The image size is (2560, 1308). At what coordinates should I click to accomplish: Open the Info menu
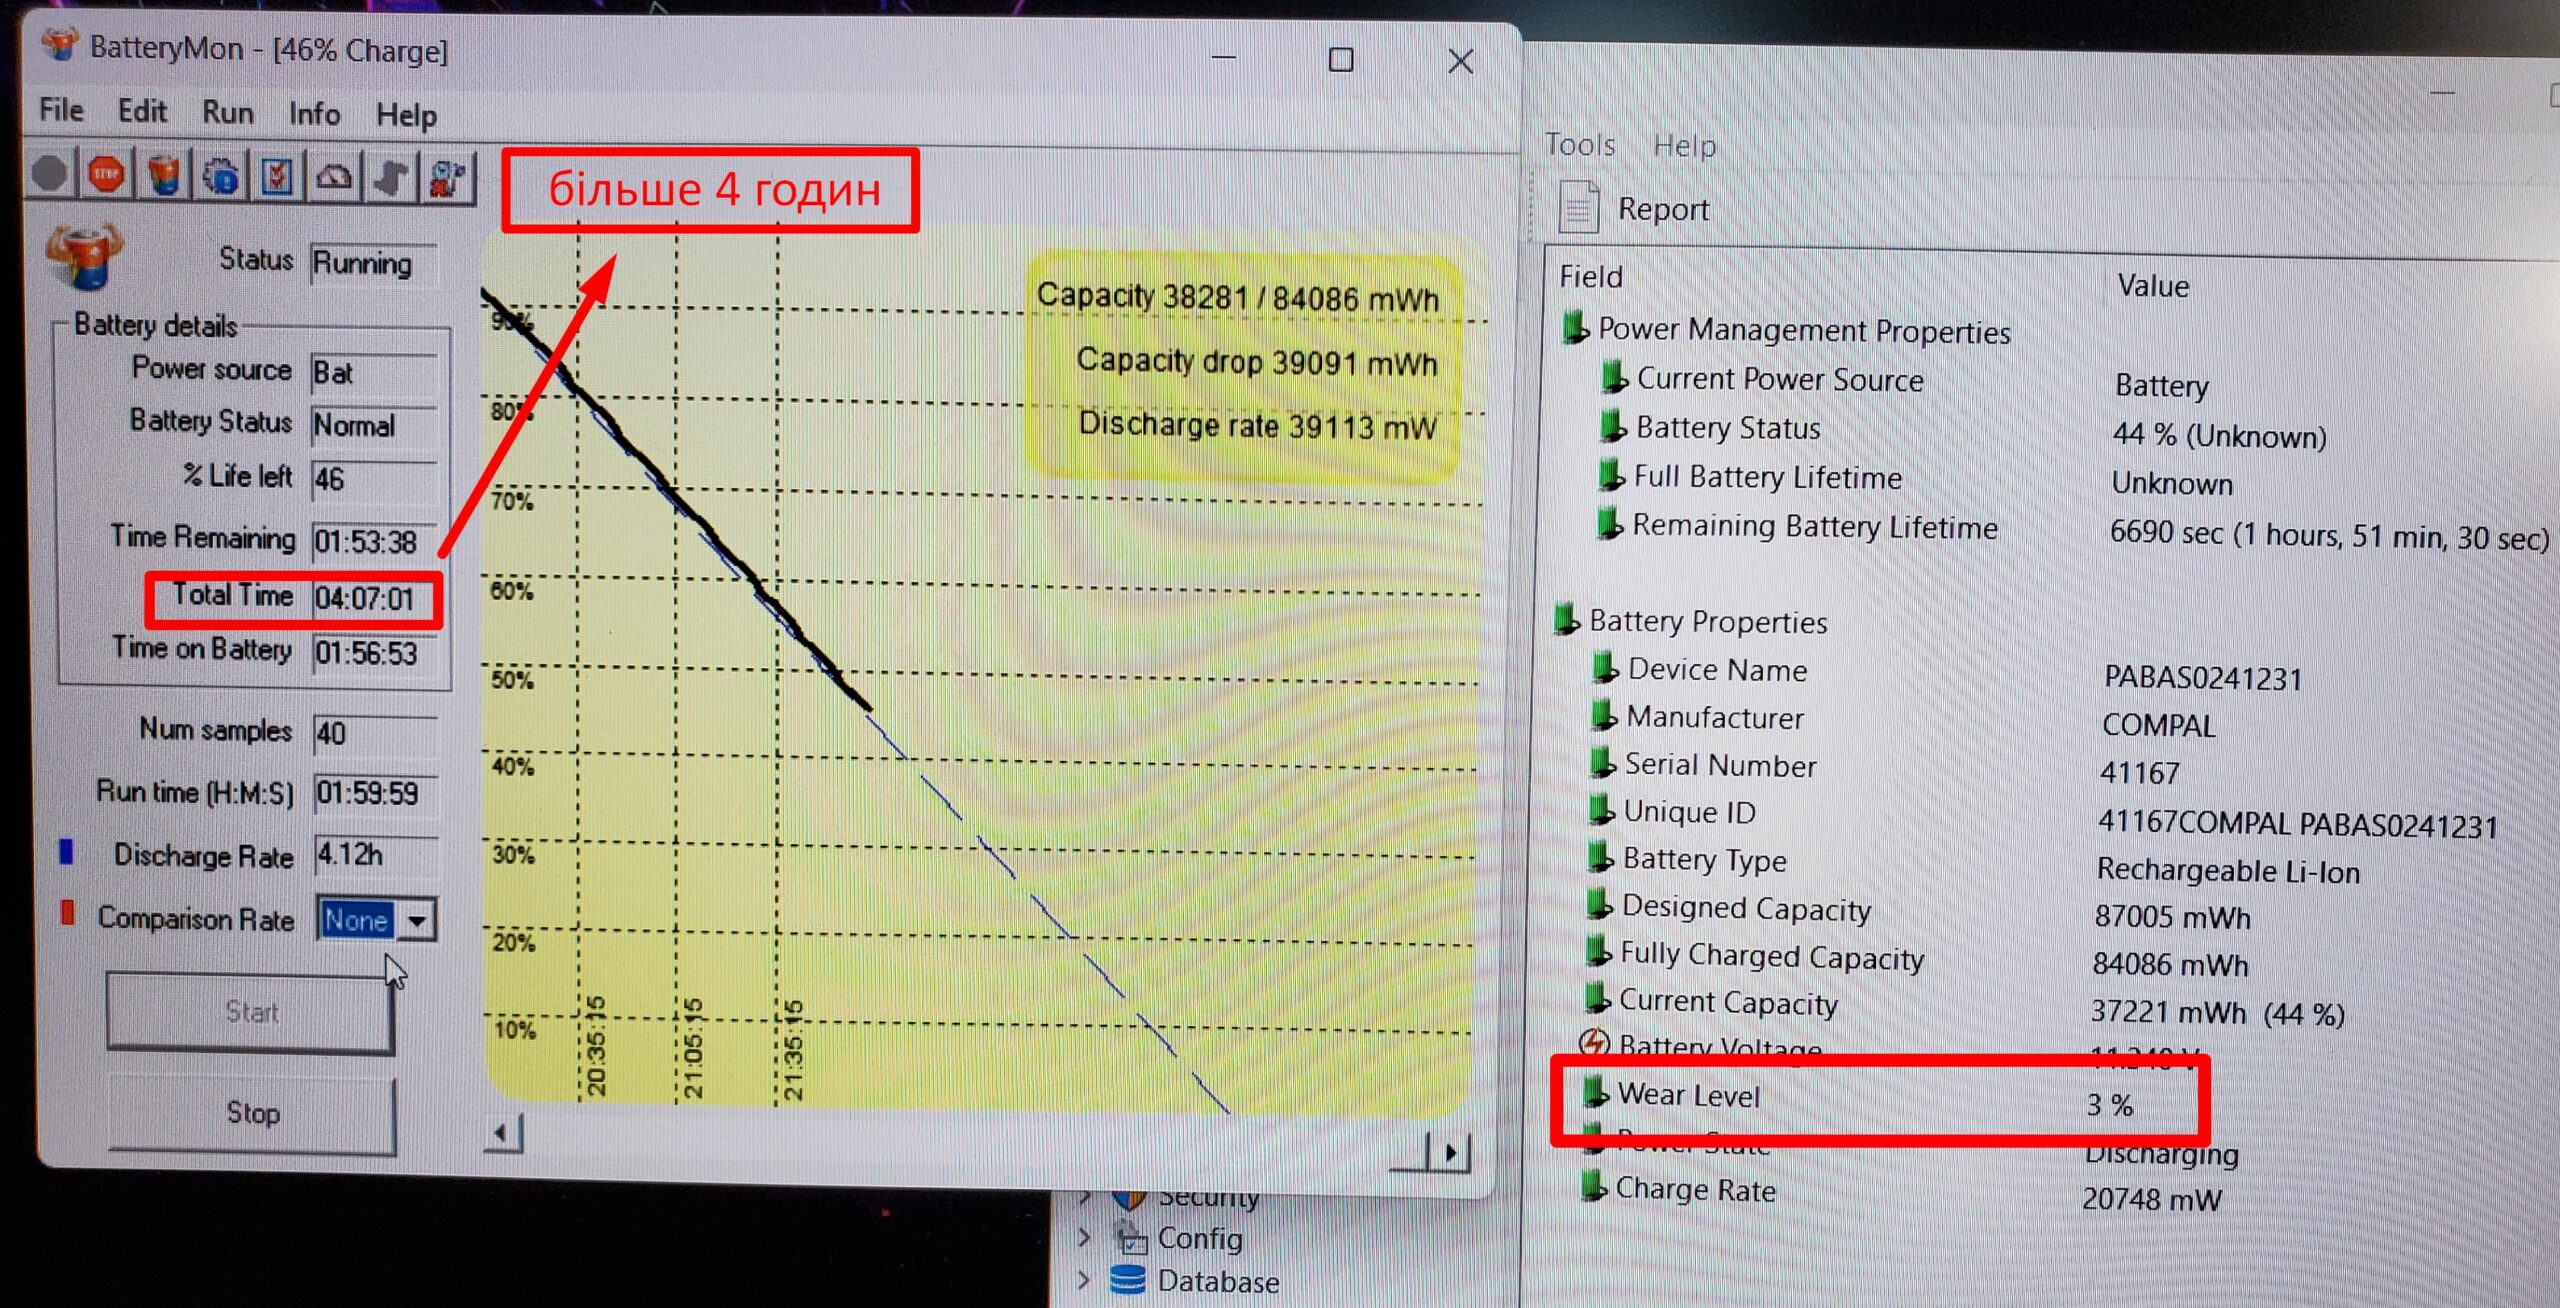pyautogui.click(x=314, y=113)
